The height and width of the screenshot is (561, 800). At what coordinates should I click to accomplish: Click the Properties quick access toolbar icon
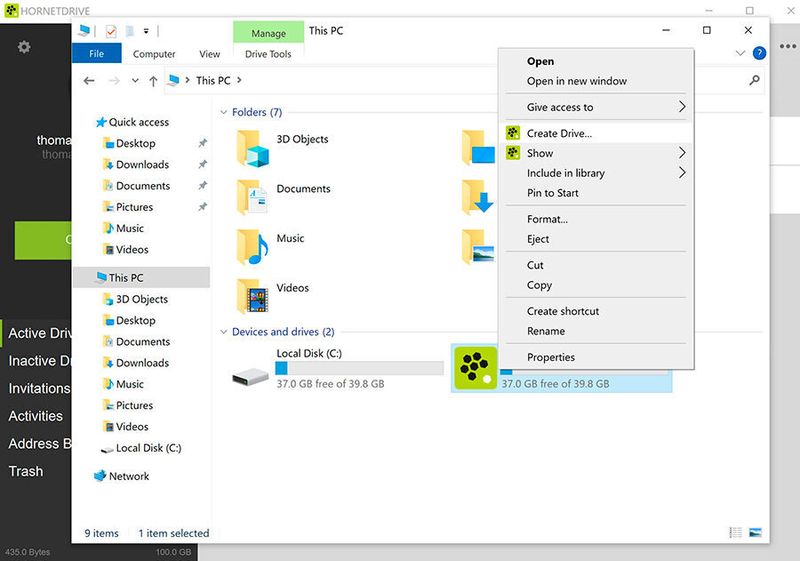click(111, 31)
